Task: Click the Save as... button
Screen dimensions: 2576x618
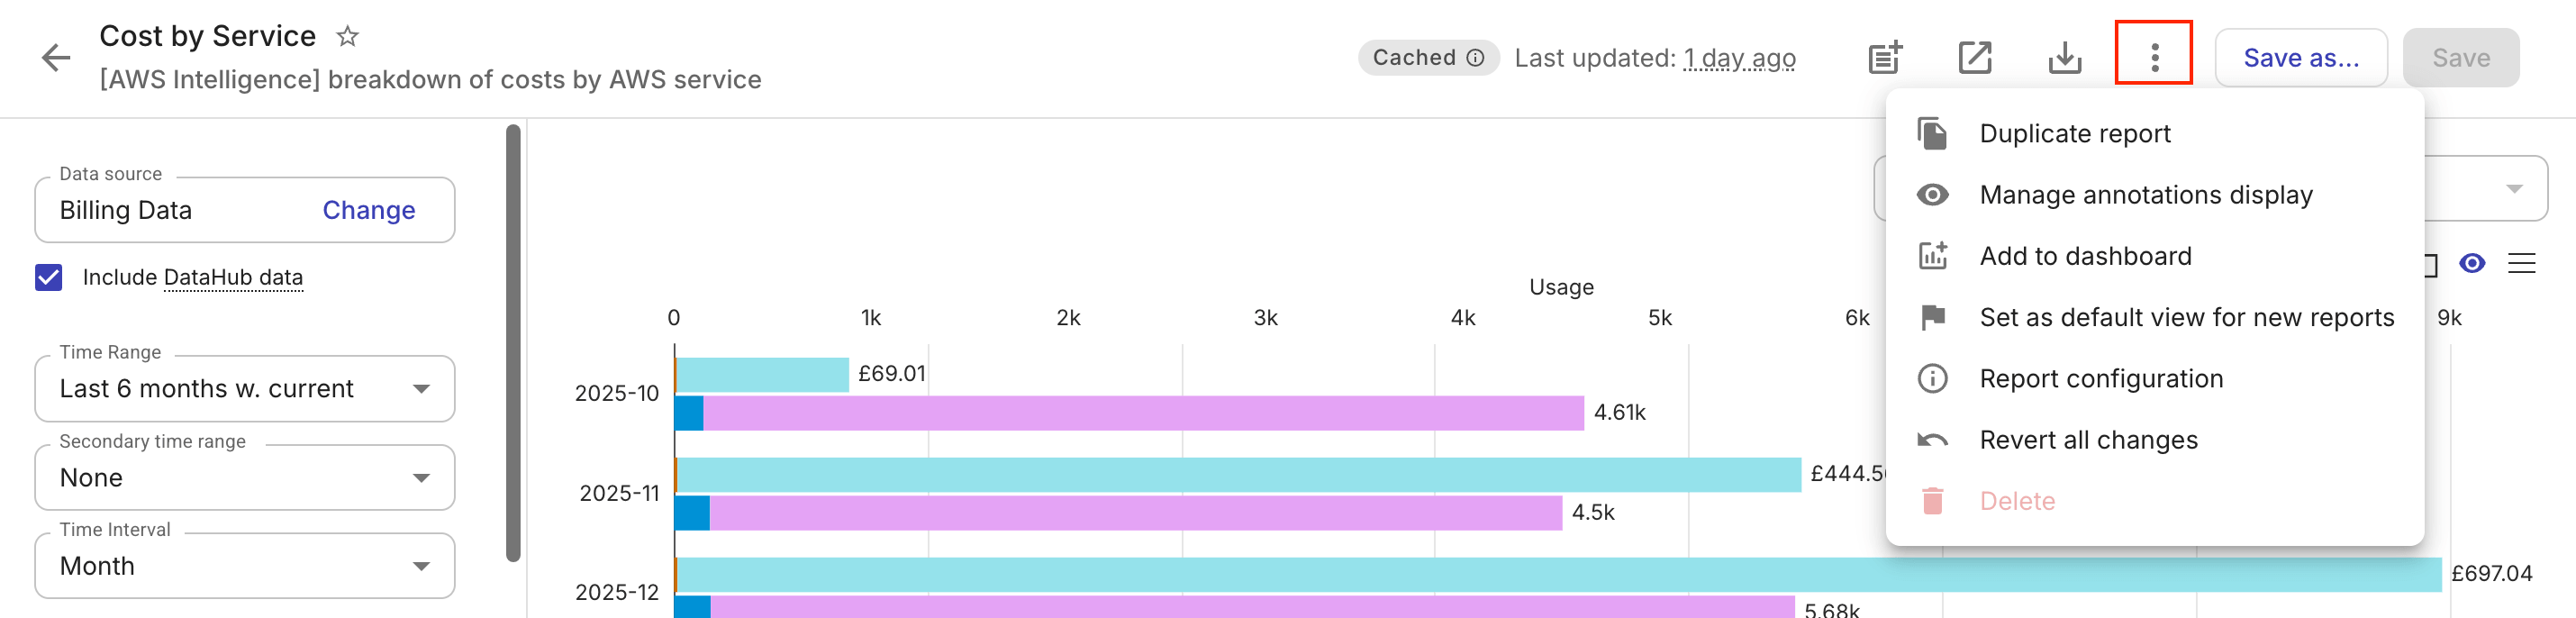Action: point(2300,58)
